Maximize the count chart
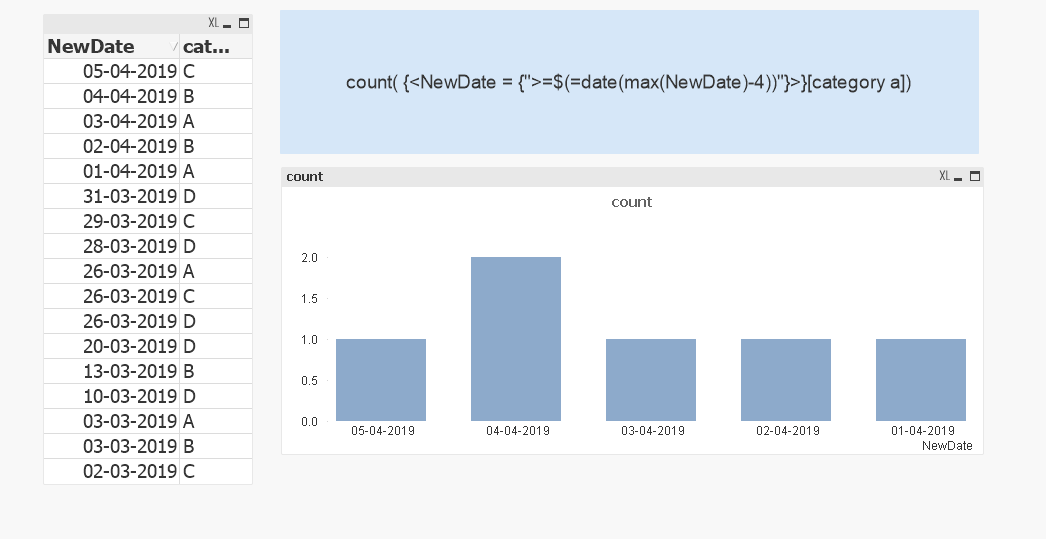Image resolution: width=1046 pixels, height=539 pixels. point(975,176)
